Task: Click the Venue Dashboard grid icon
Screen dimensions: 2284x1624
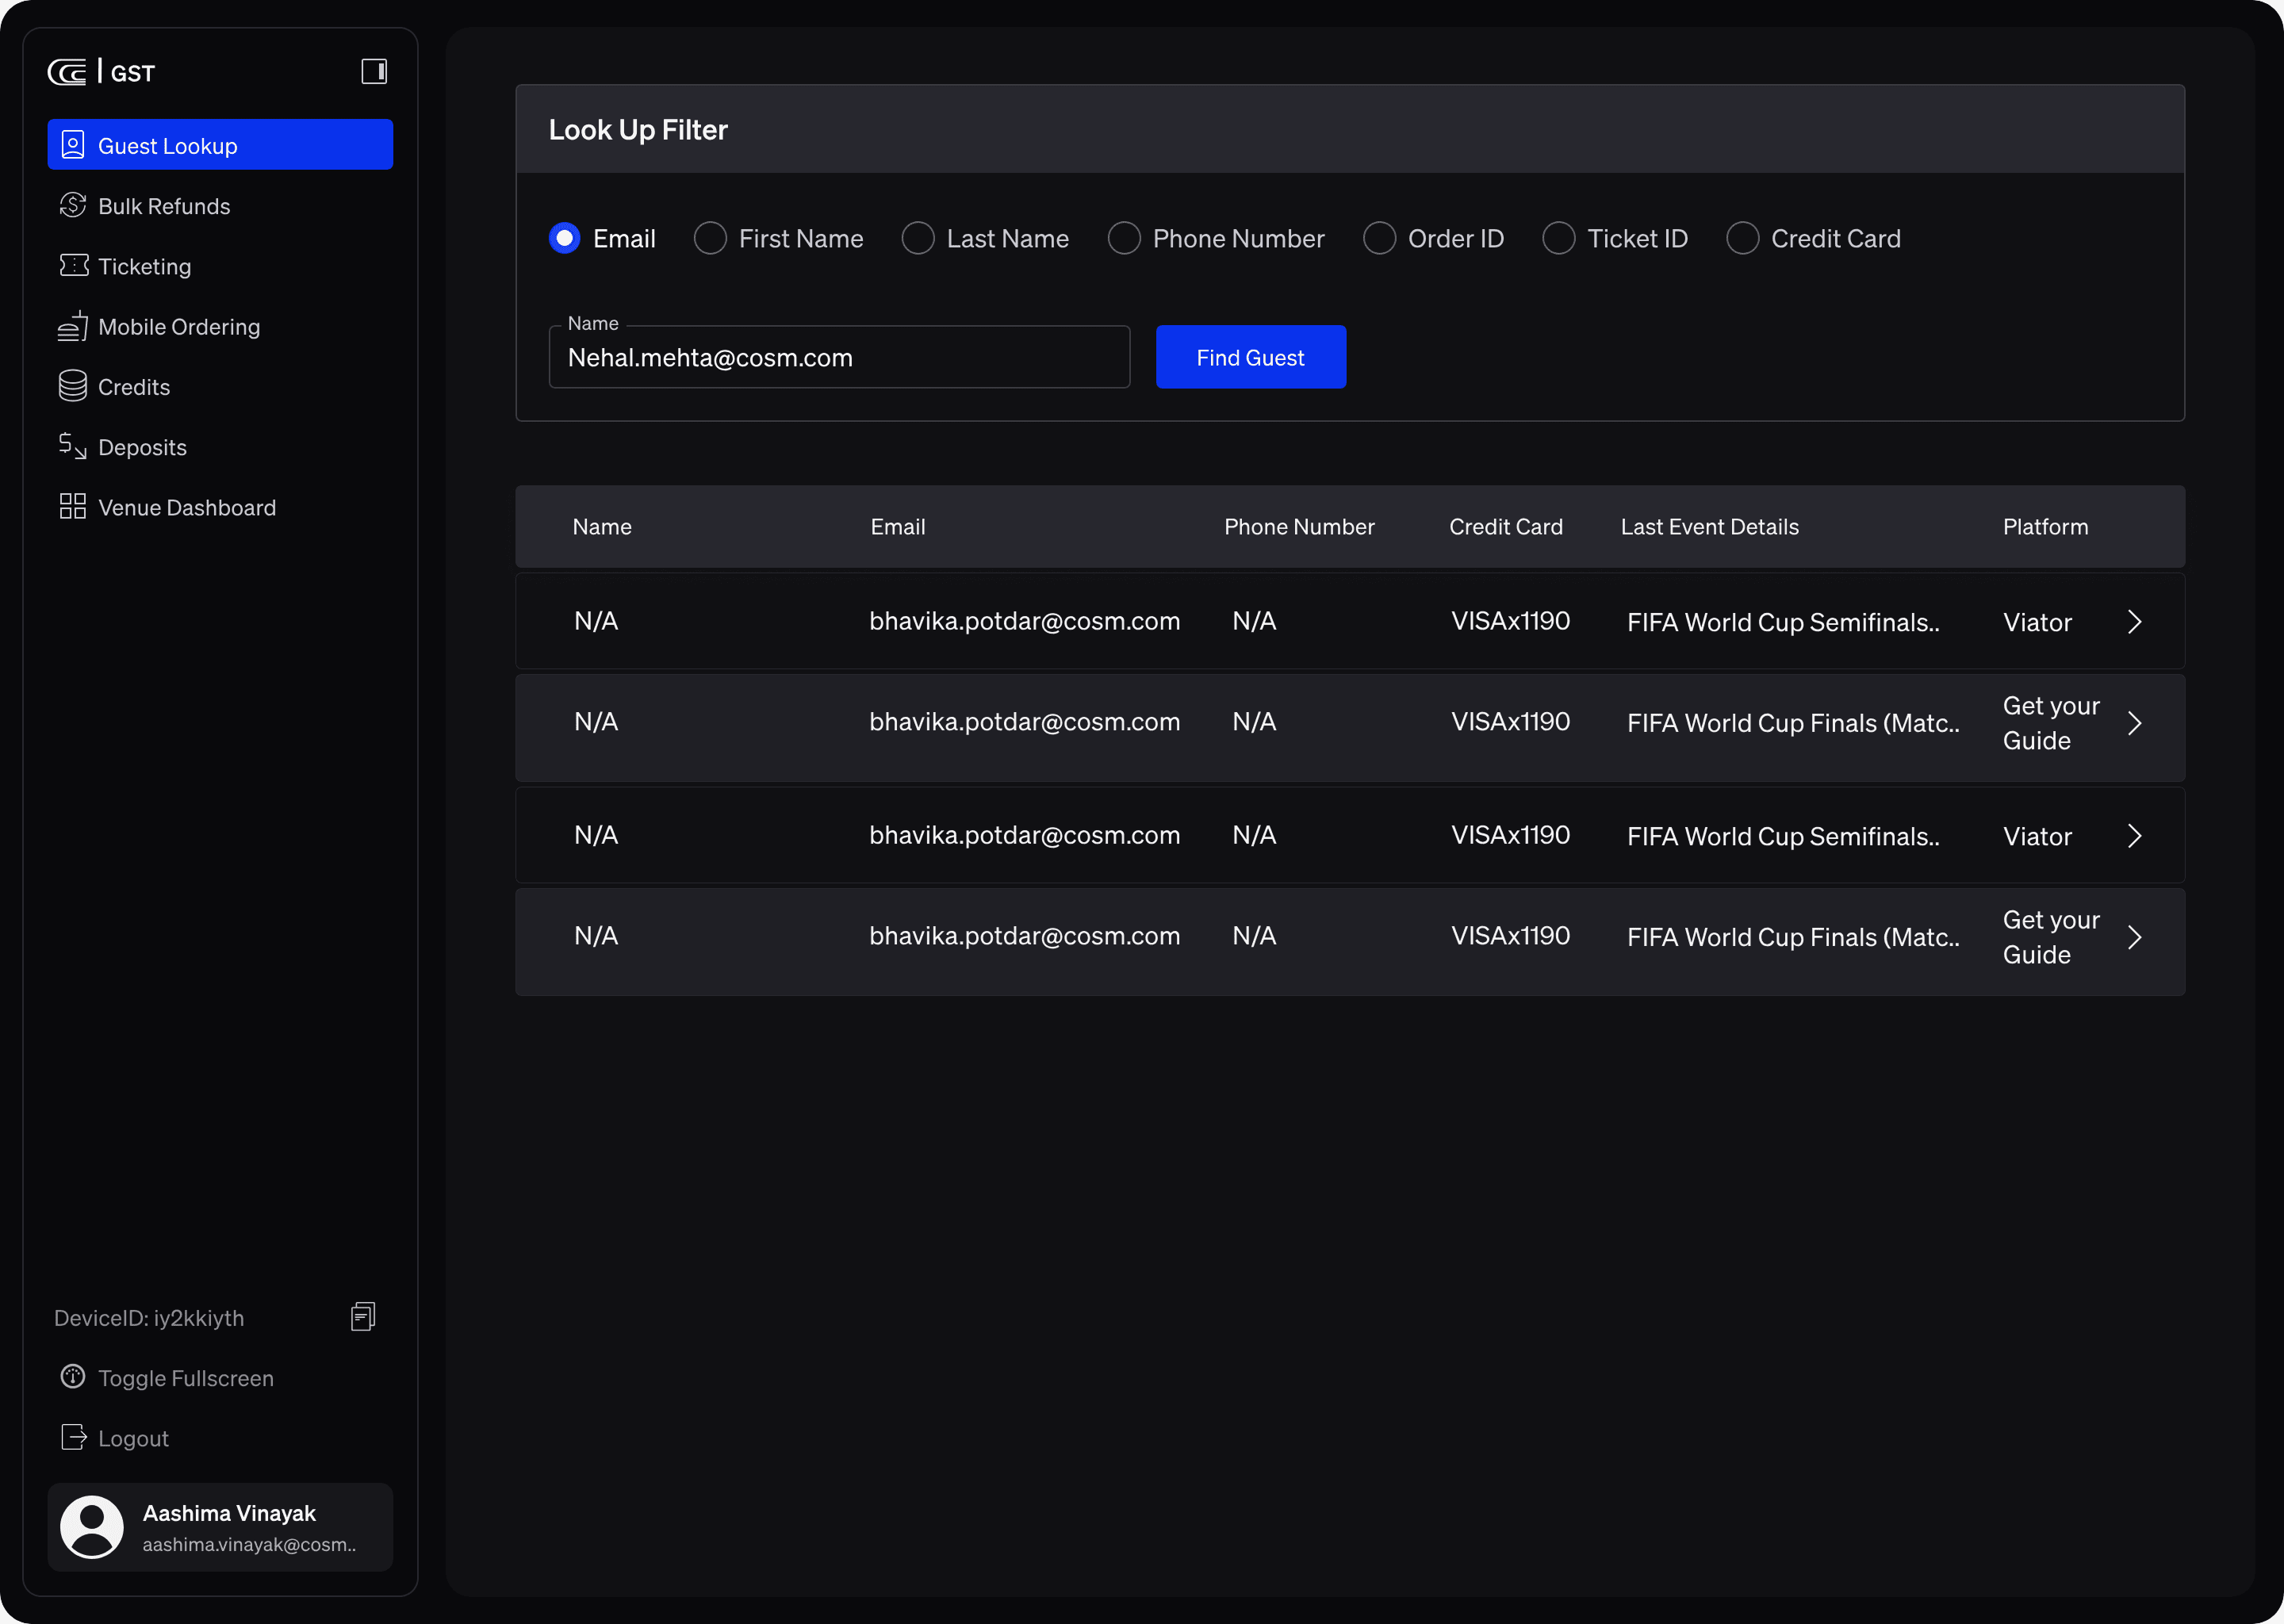Action: 73,506
